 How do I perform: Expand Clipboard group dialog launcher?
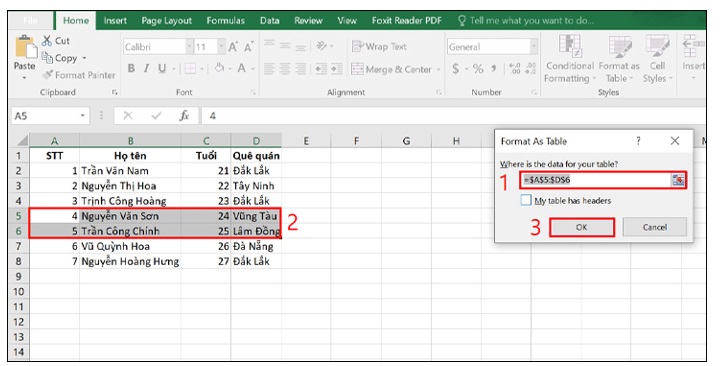click(114, 92)
